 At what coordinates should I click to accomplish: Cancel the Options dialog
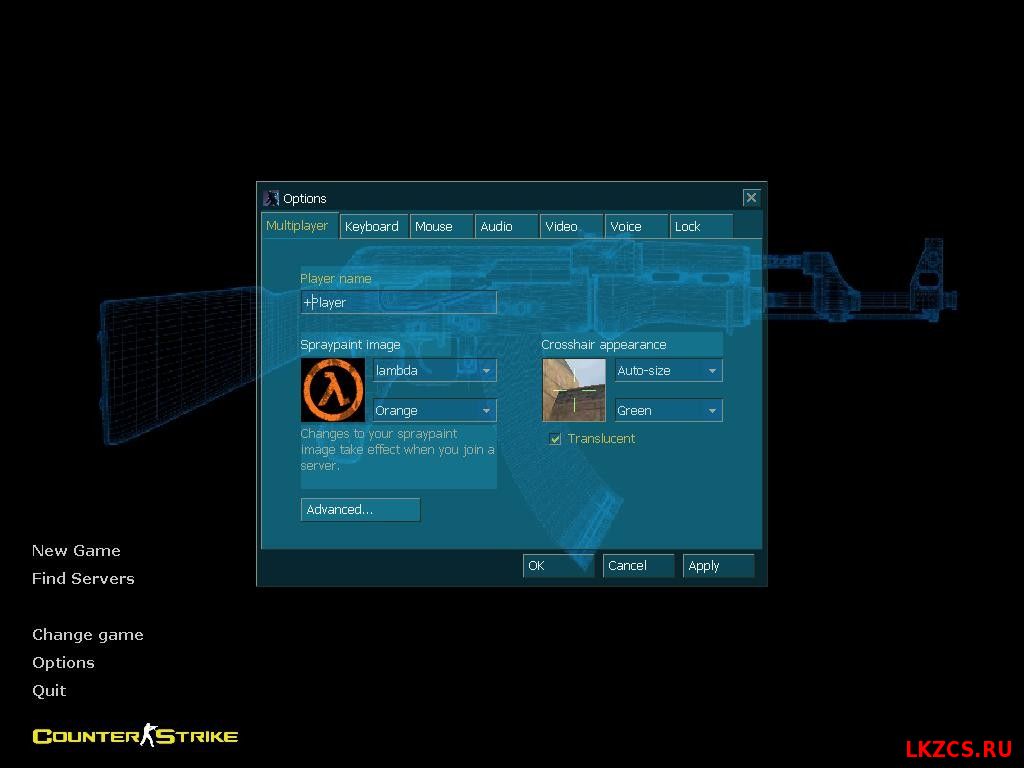click(638, 566)
